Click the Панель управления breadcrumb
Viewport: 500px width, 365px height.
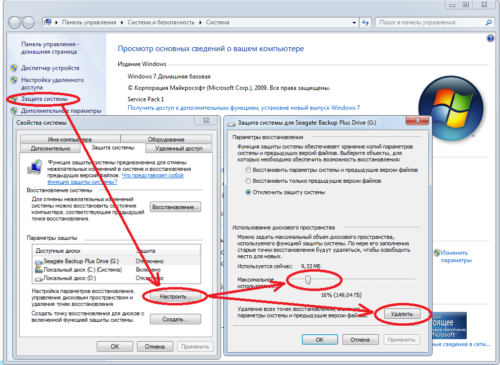(89, 22)
